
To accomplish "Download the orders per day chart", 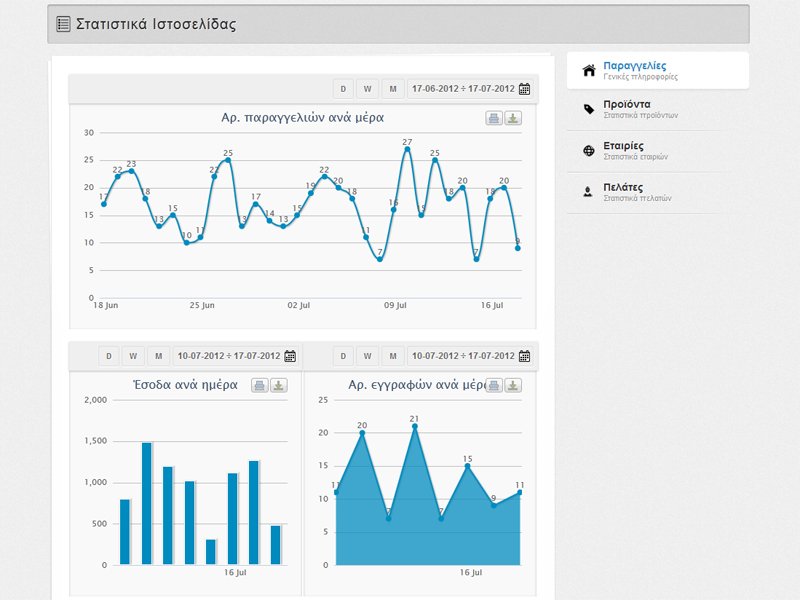I will click(x=513, y=118).
